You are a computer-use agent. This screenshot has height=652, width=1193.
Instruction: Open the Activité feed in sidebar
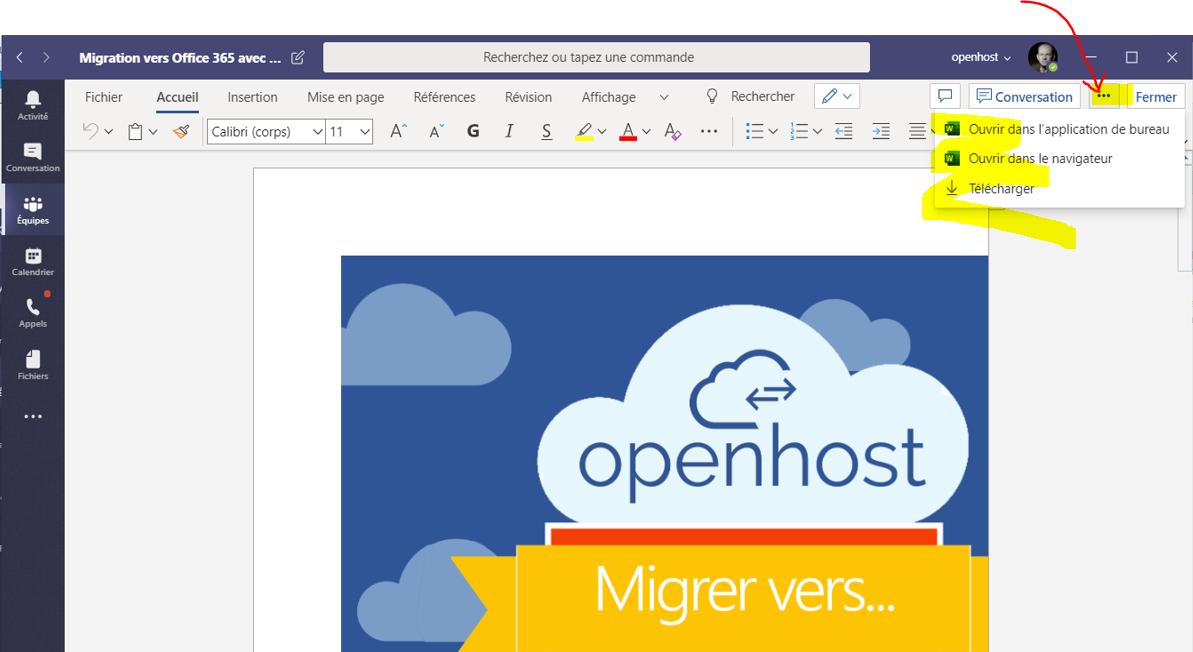pyautogui.click(x=32, y=104)
